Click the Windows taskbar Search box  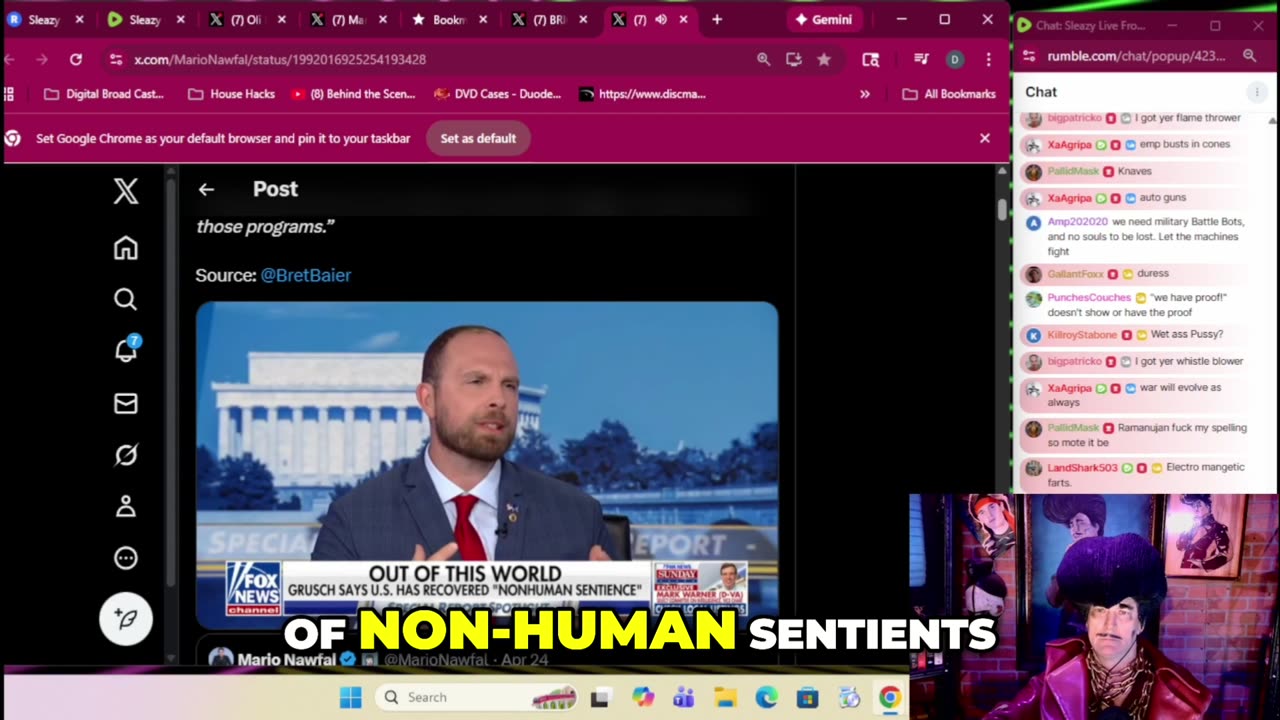(x=477, y=697)
